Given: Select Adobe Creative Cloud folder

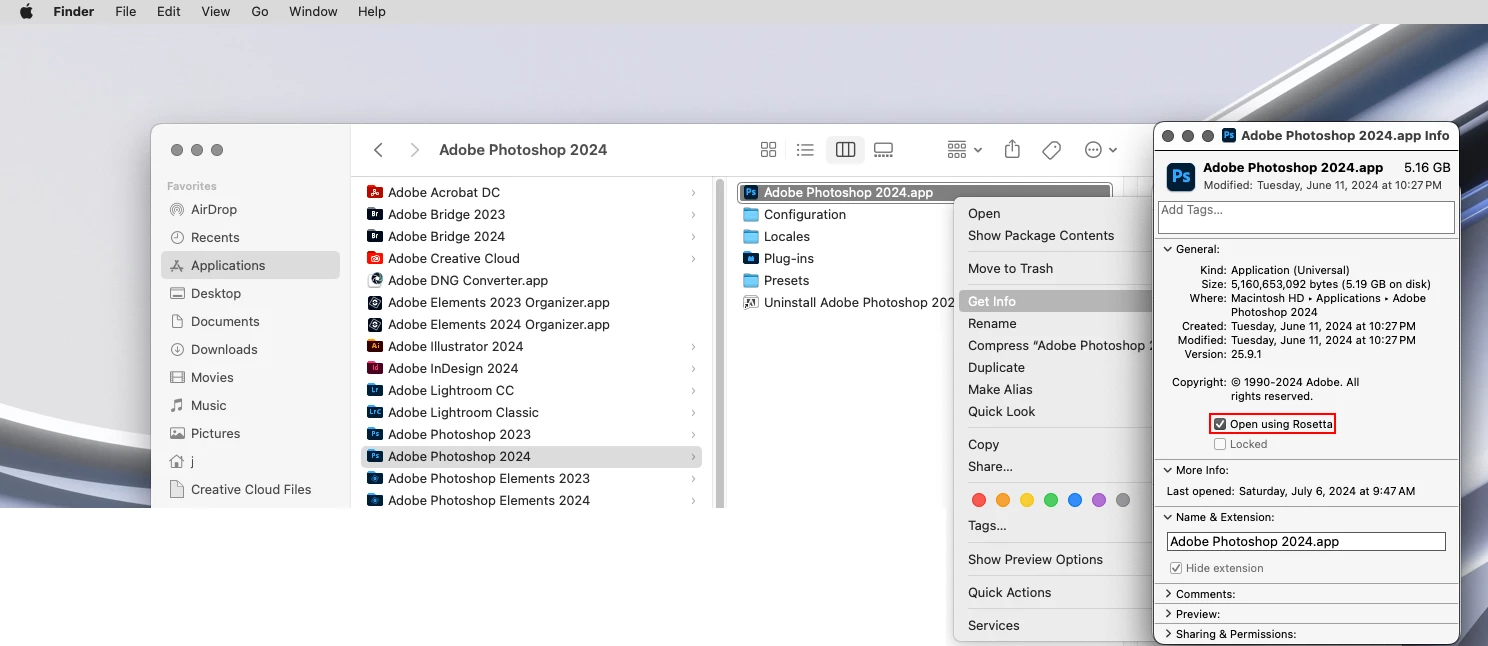Looking at the screenshot, I should tap(531, 258).
